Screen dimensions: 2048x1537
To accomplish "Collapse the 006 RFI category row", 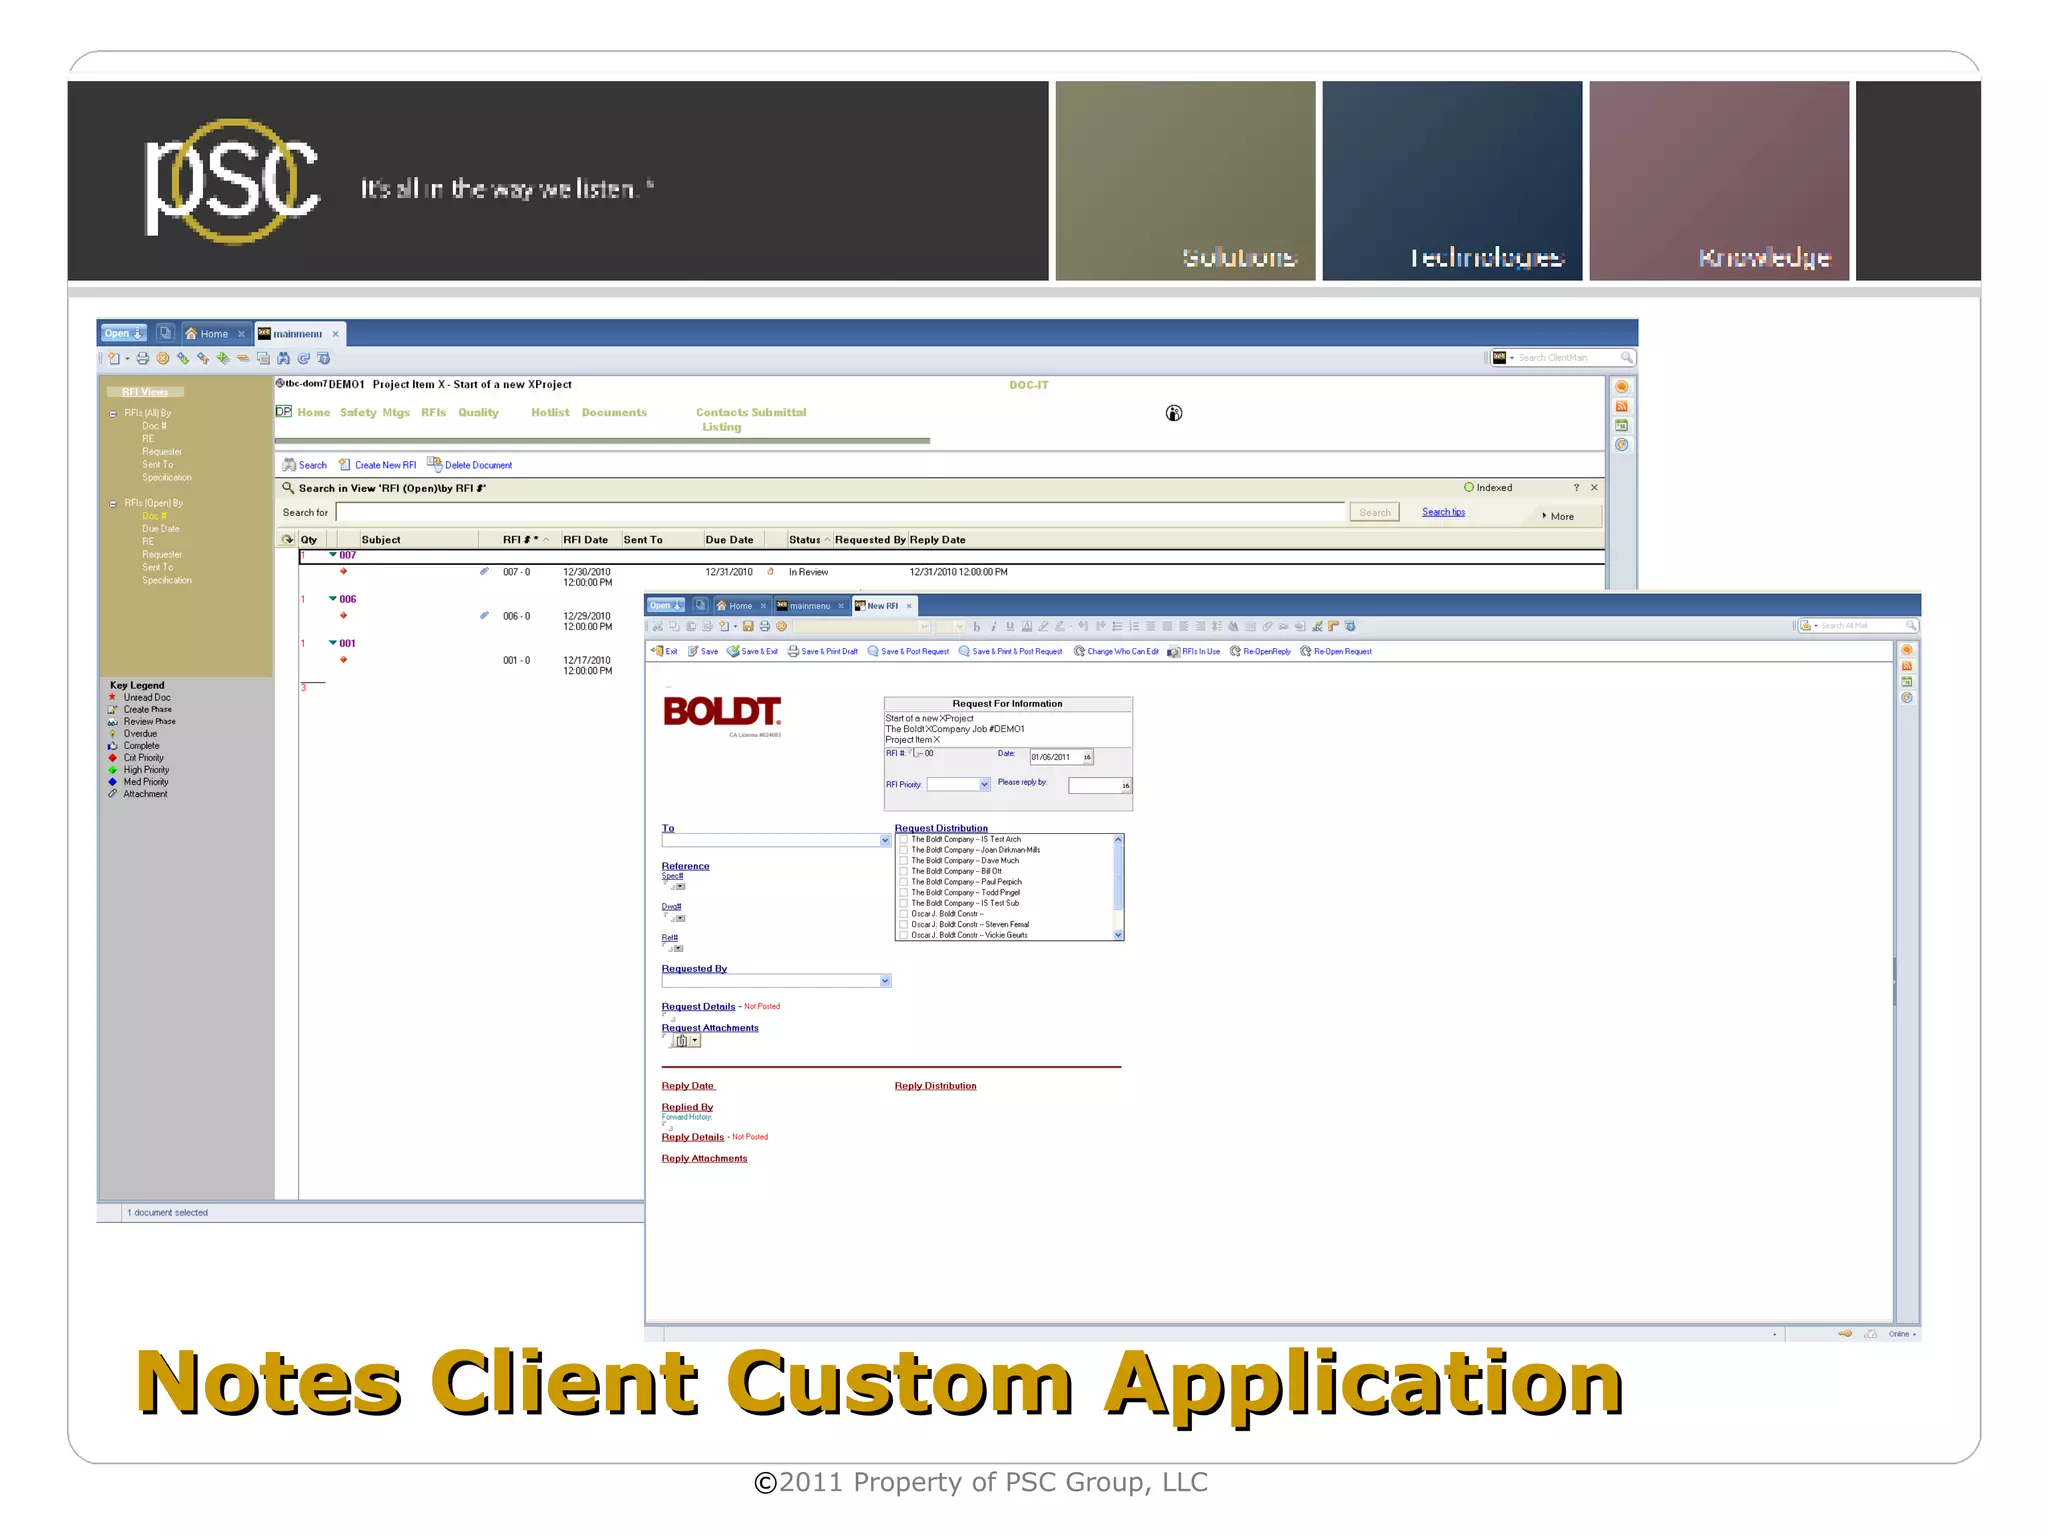I will (x=333, y=599).
